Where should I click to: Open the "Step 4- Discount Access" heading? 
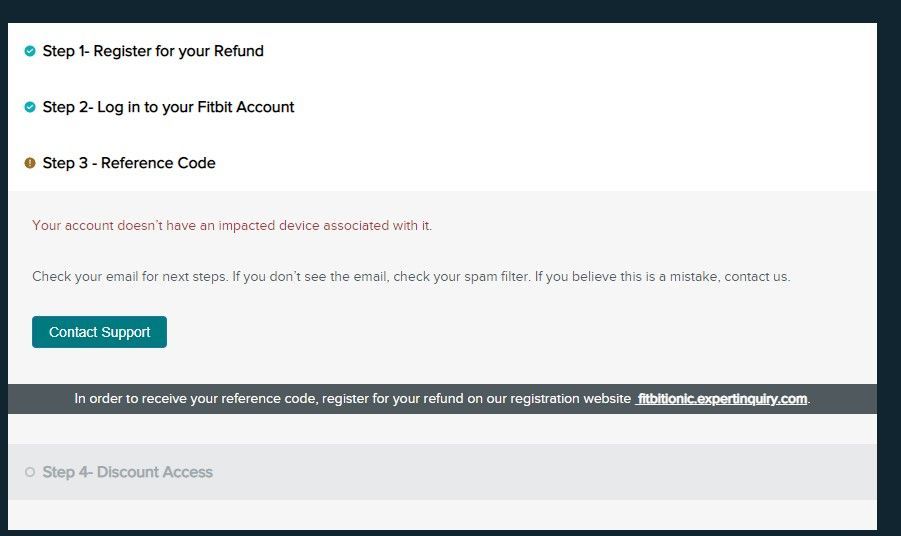click(x=127, y=472)
